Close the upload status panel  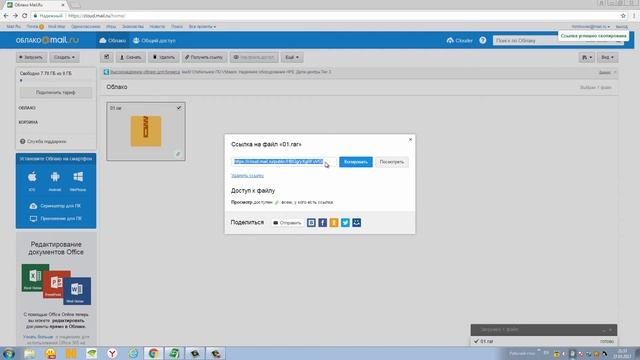pyautogui.click(x=611, y=330)
